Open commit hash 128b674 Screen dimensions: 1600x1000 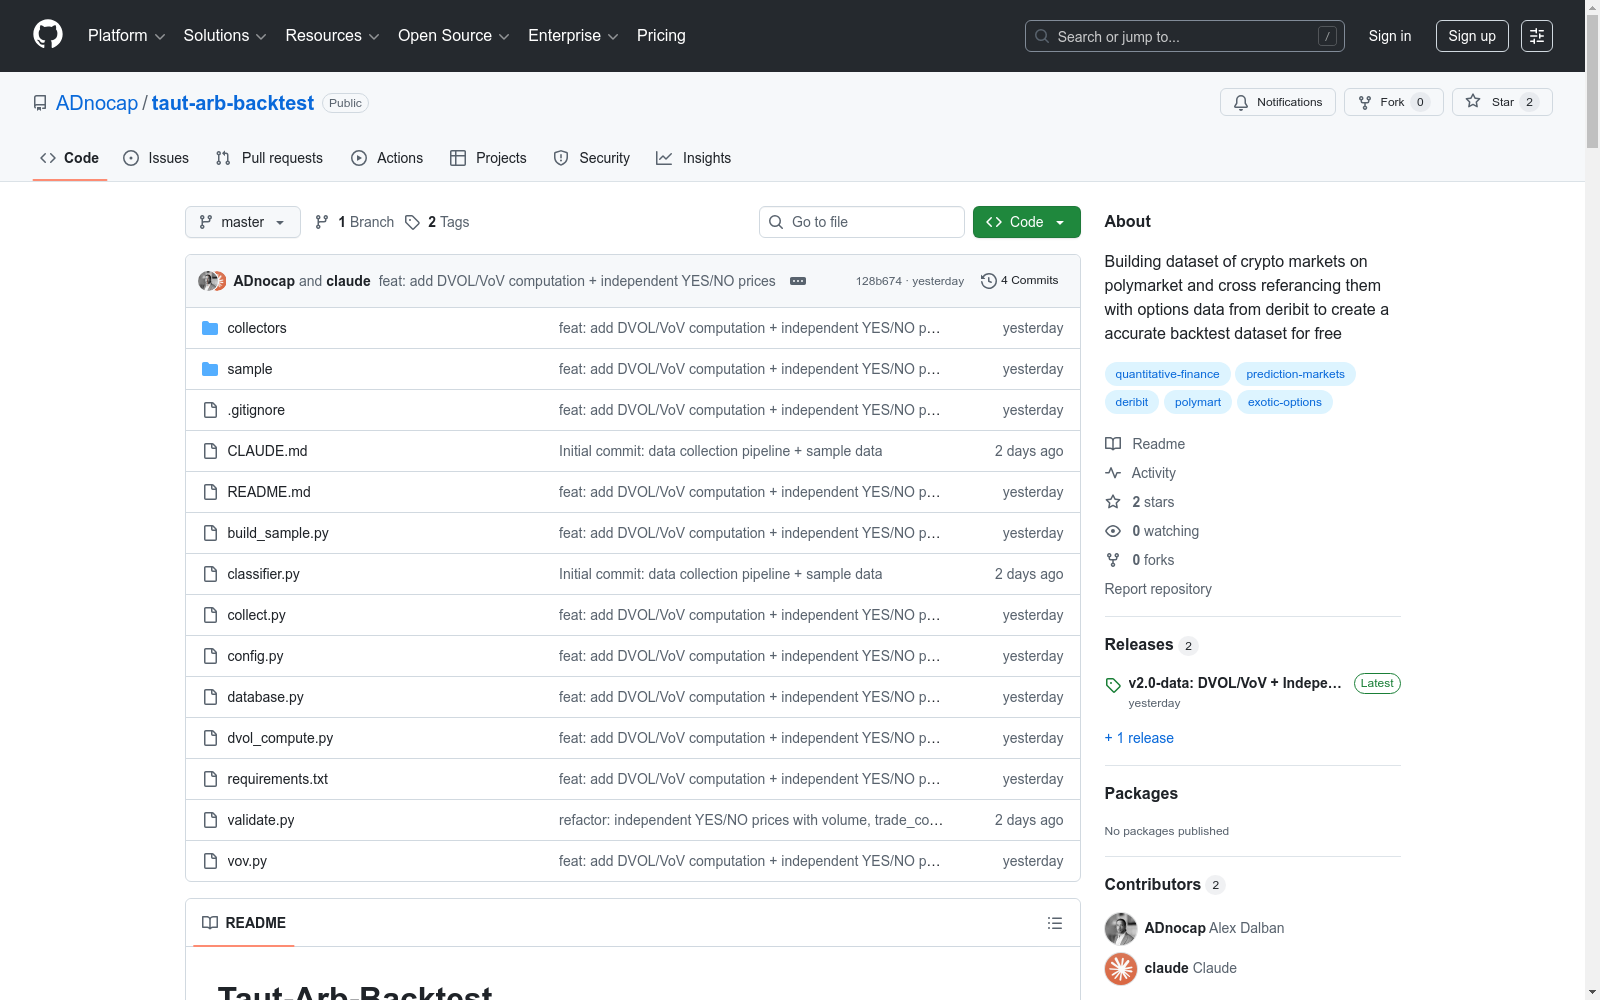pyautogui.click(x=879, y=281)
